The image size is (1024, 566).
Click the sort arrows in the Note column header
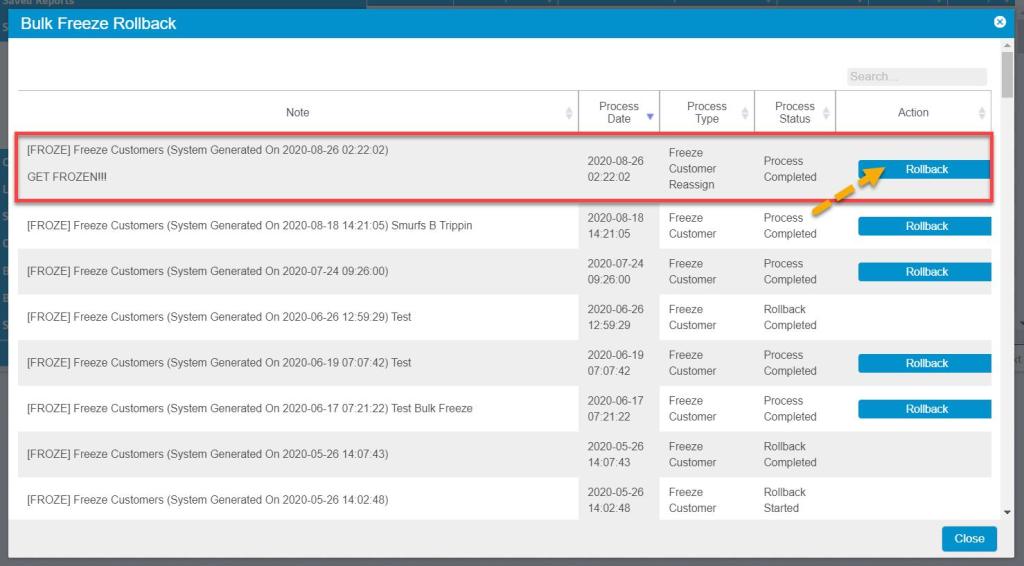569,113
